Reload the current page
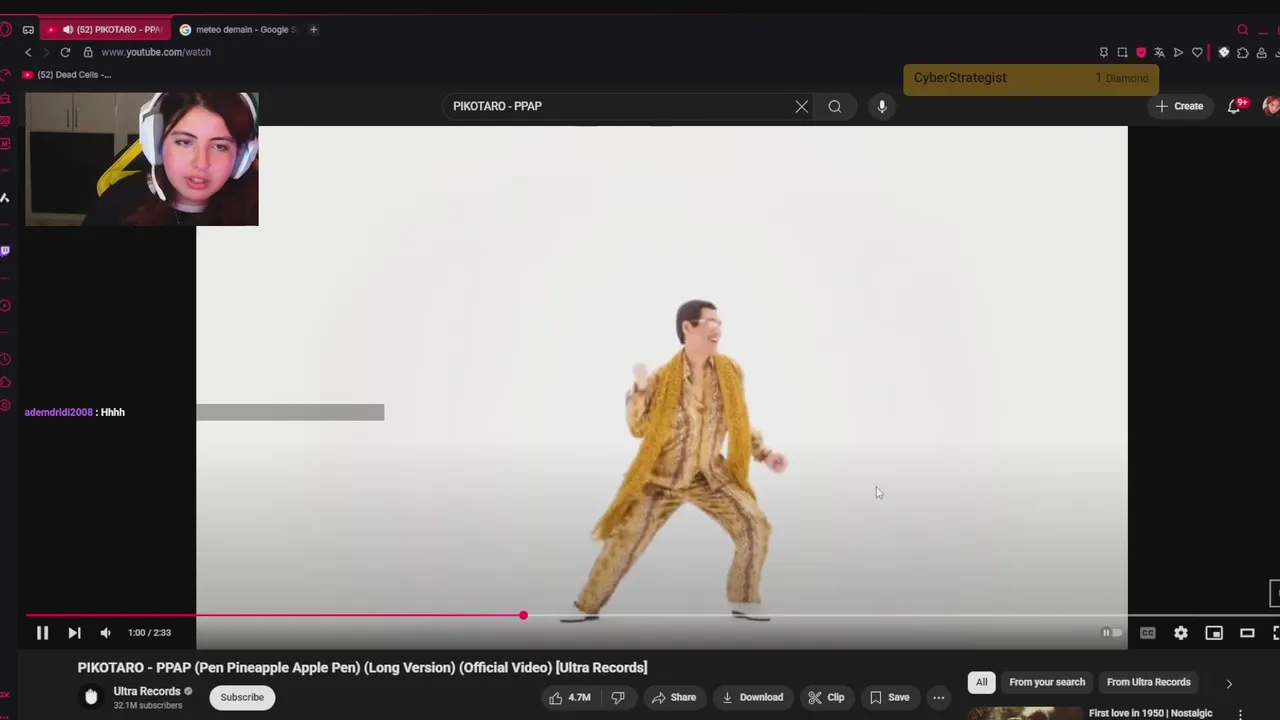Screen dimensions: 1280x720 tap(65, 52)
